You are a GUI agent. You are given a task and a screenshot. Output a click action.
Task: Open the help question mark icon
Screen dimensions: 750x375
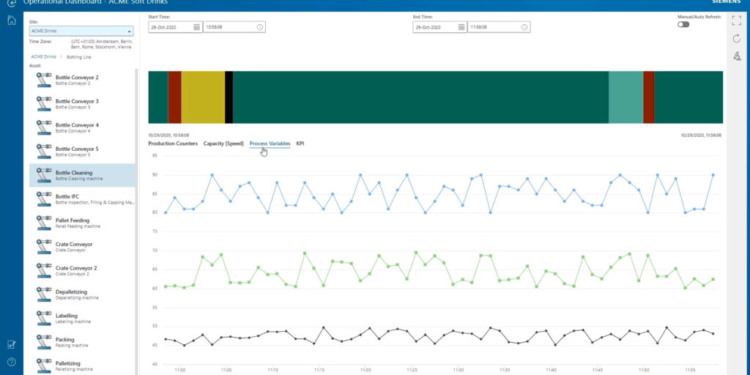tap(12, 361)
